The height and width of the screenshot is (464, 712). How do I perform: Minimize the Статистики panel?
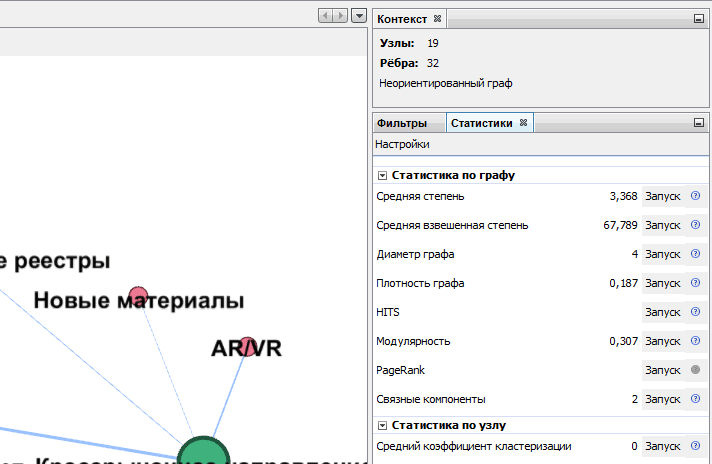point(699,123)
